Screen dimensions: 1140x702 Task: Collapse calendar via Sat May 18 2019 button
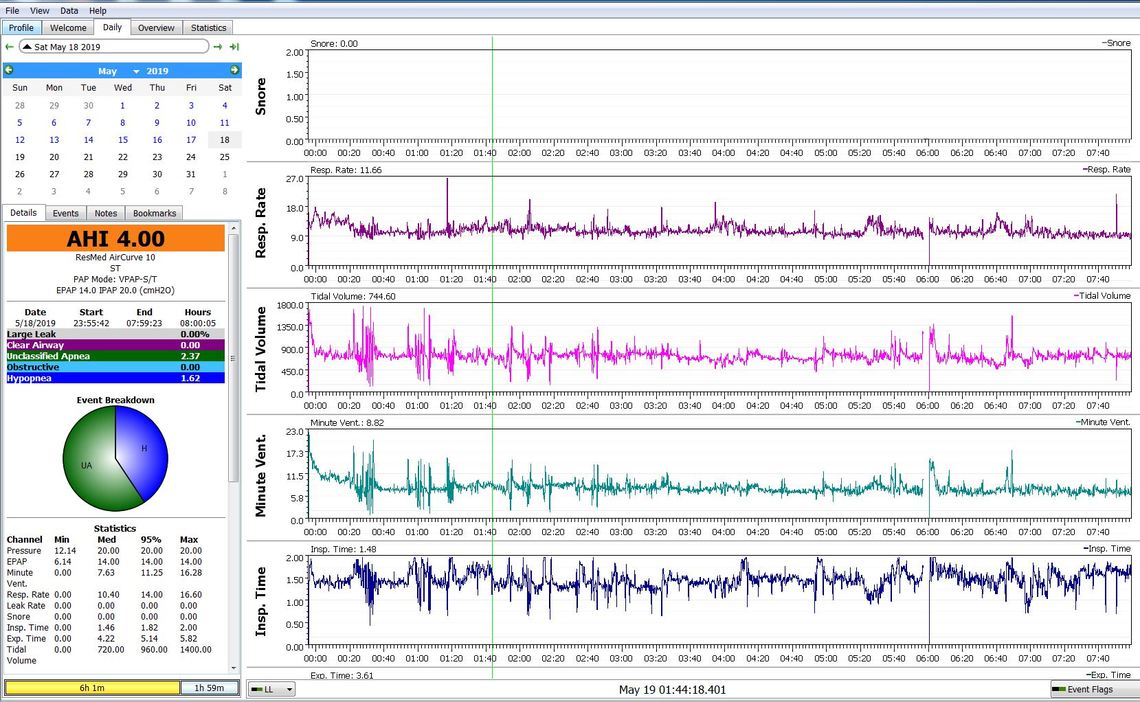(x=113, y=47)
